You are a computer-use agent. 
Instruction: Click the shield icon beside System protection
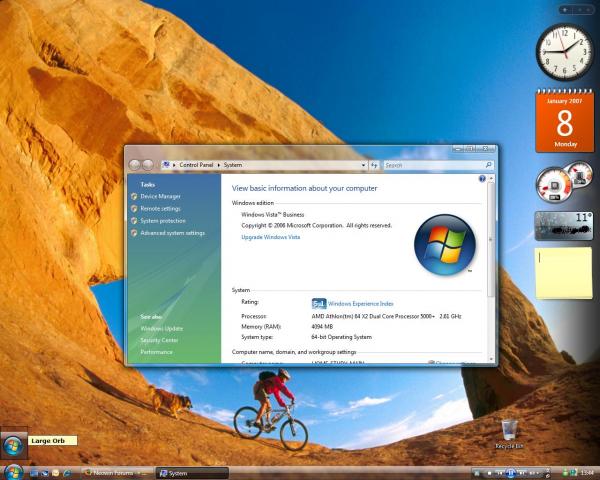pos(134,221)
